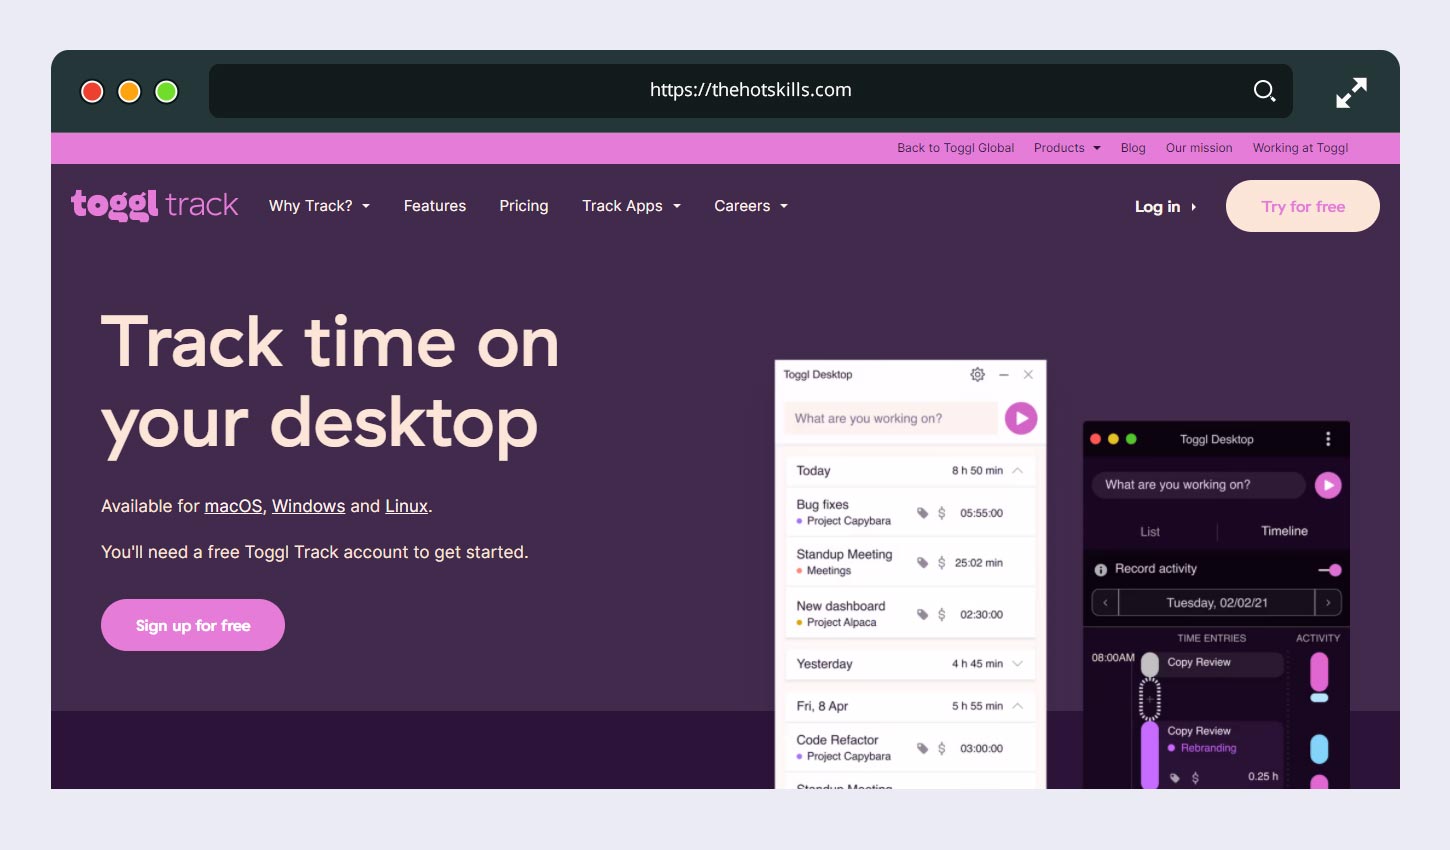Click the What are you working on? field in dark window
1450x850 pixels.
tap(1198, 485)
